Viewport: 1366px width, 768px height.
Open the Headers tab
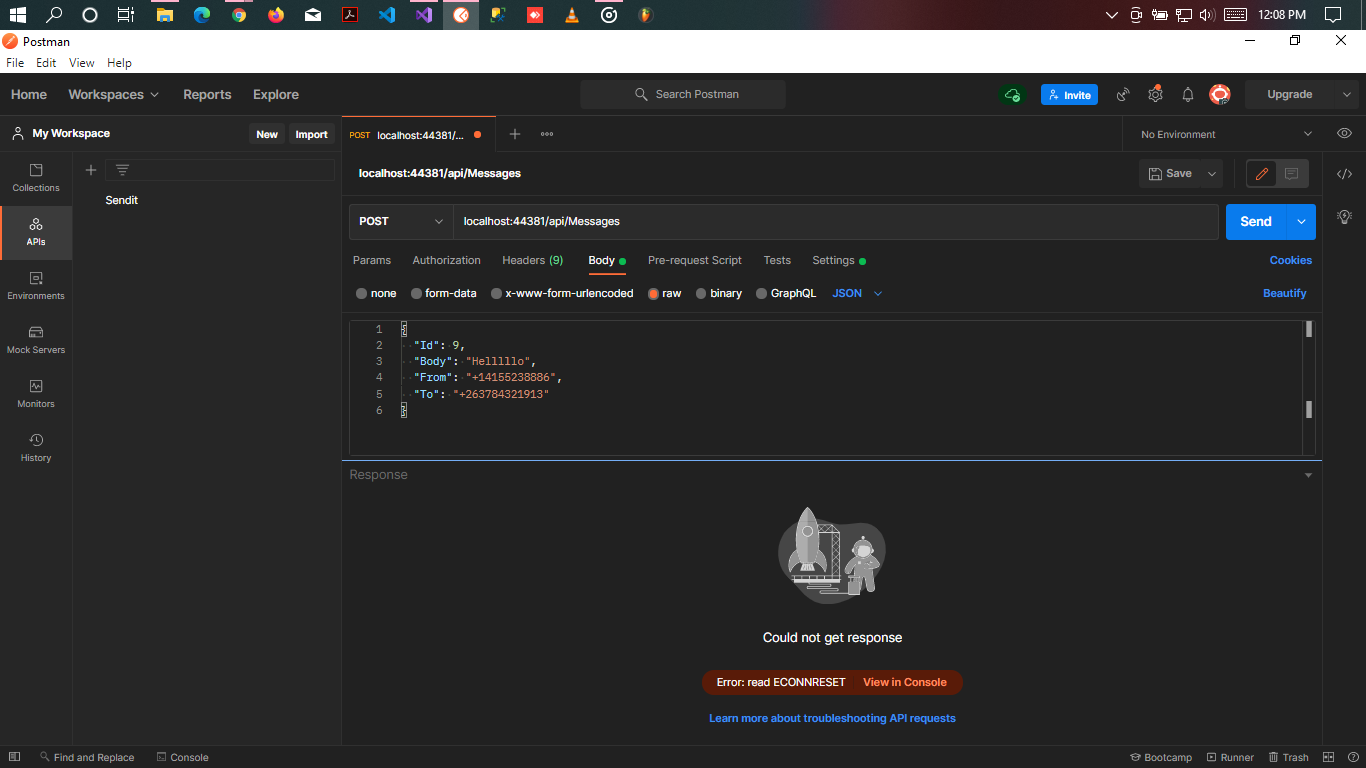pos(532,260)
